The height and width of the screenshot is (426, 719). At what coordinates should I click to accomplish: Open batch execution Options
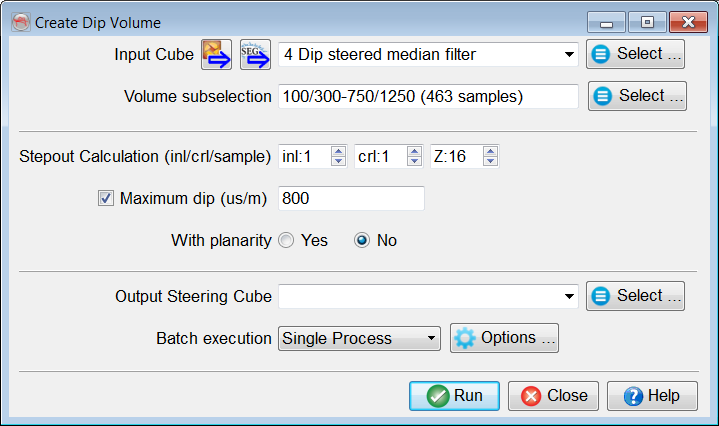coord(504,338)
